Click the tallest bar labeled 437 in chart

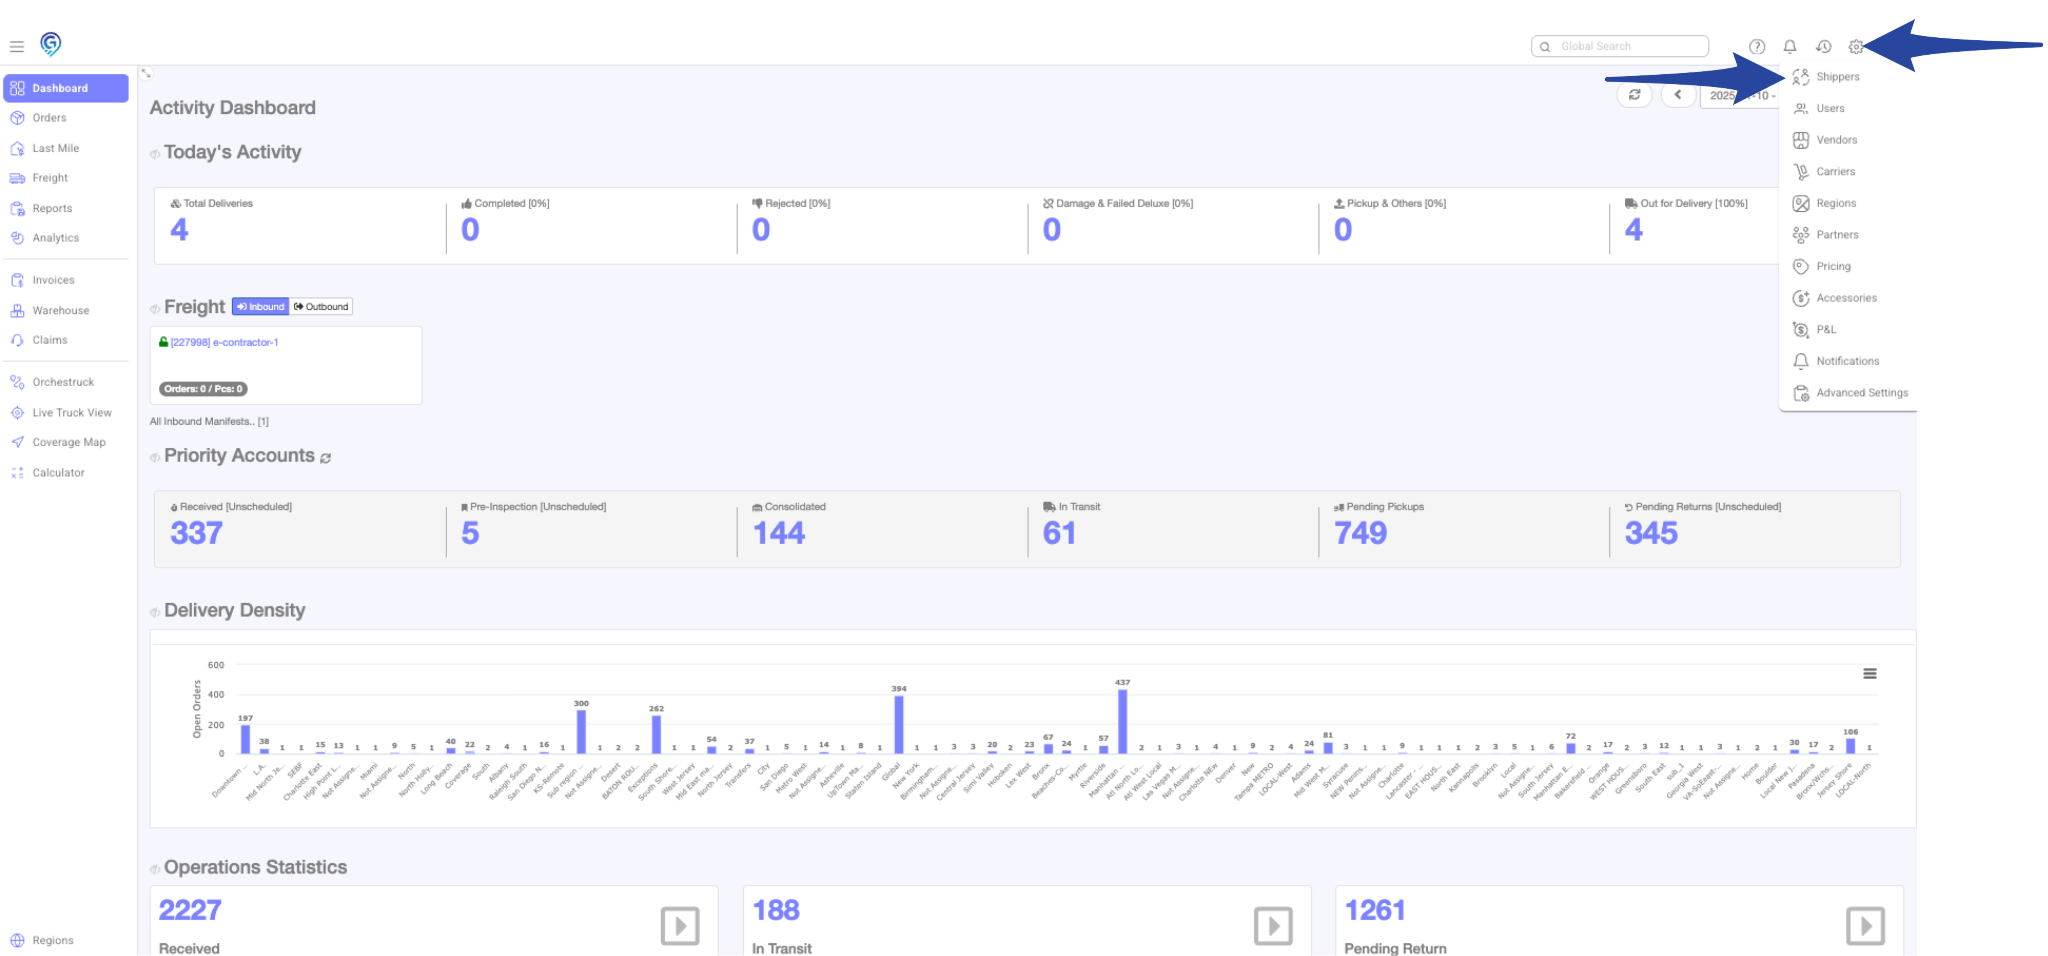1122,721
